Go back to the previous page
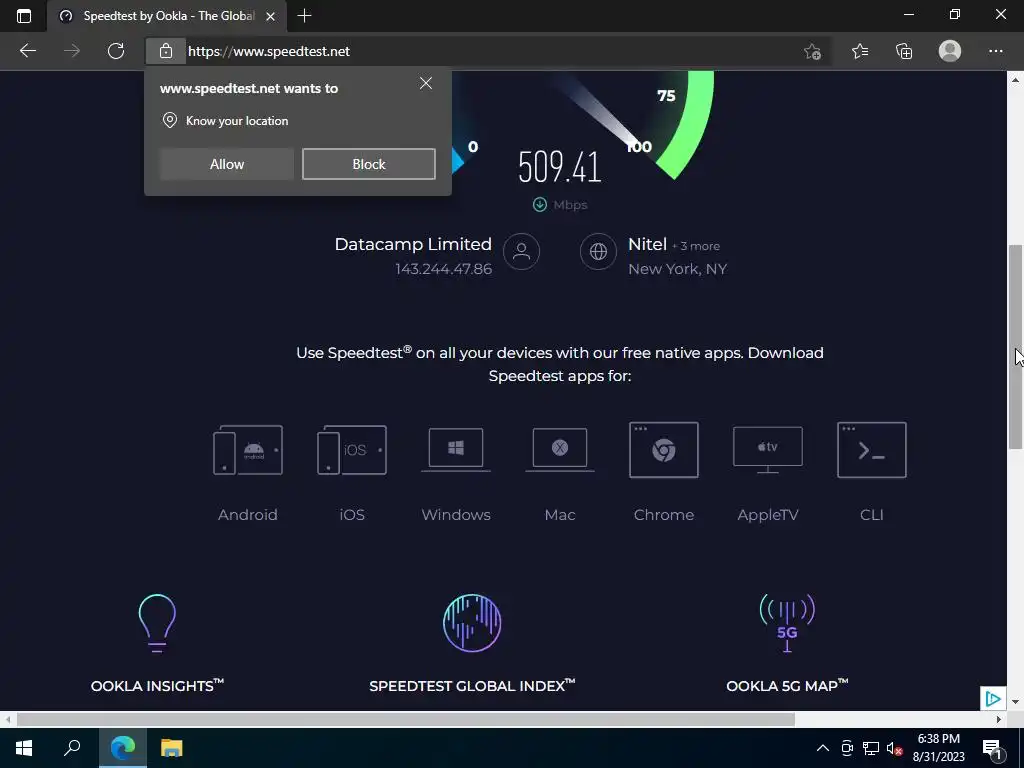The width and height of the screenshot is (1024, 768). coord(27,51)
